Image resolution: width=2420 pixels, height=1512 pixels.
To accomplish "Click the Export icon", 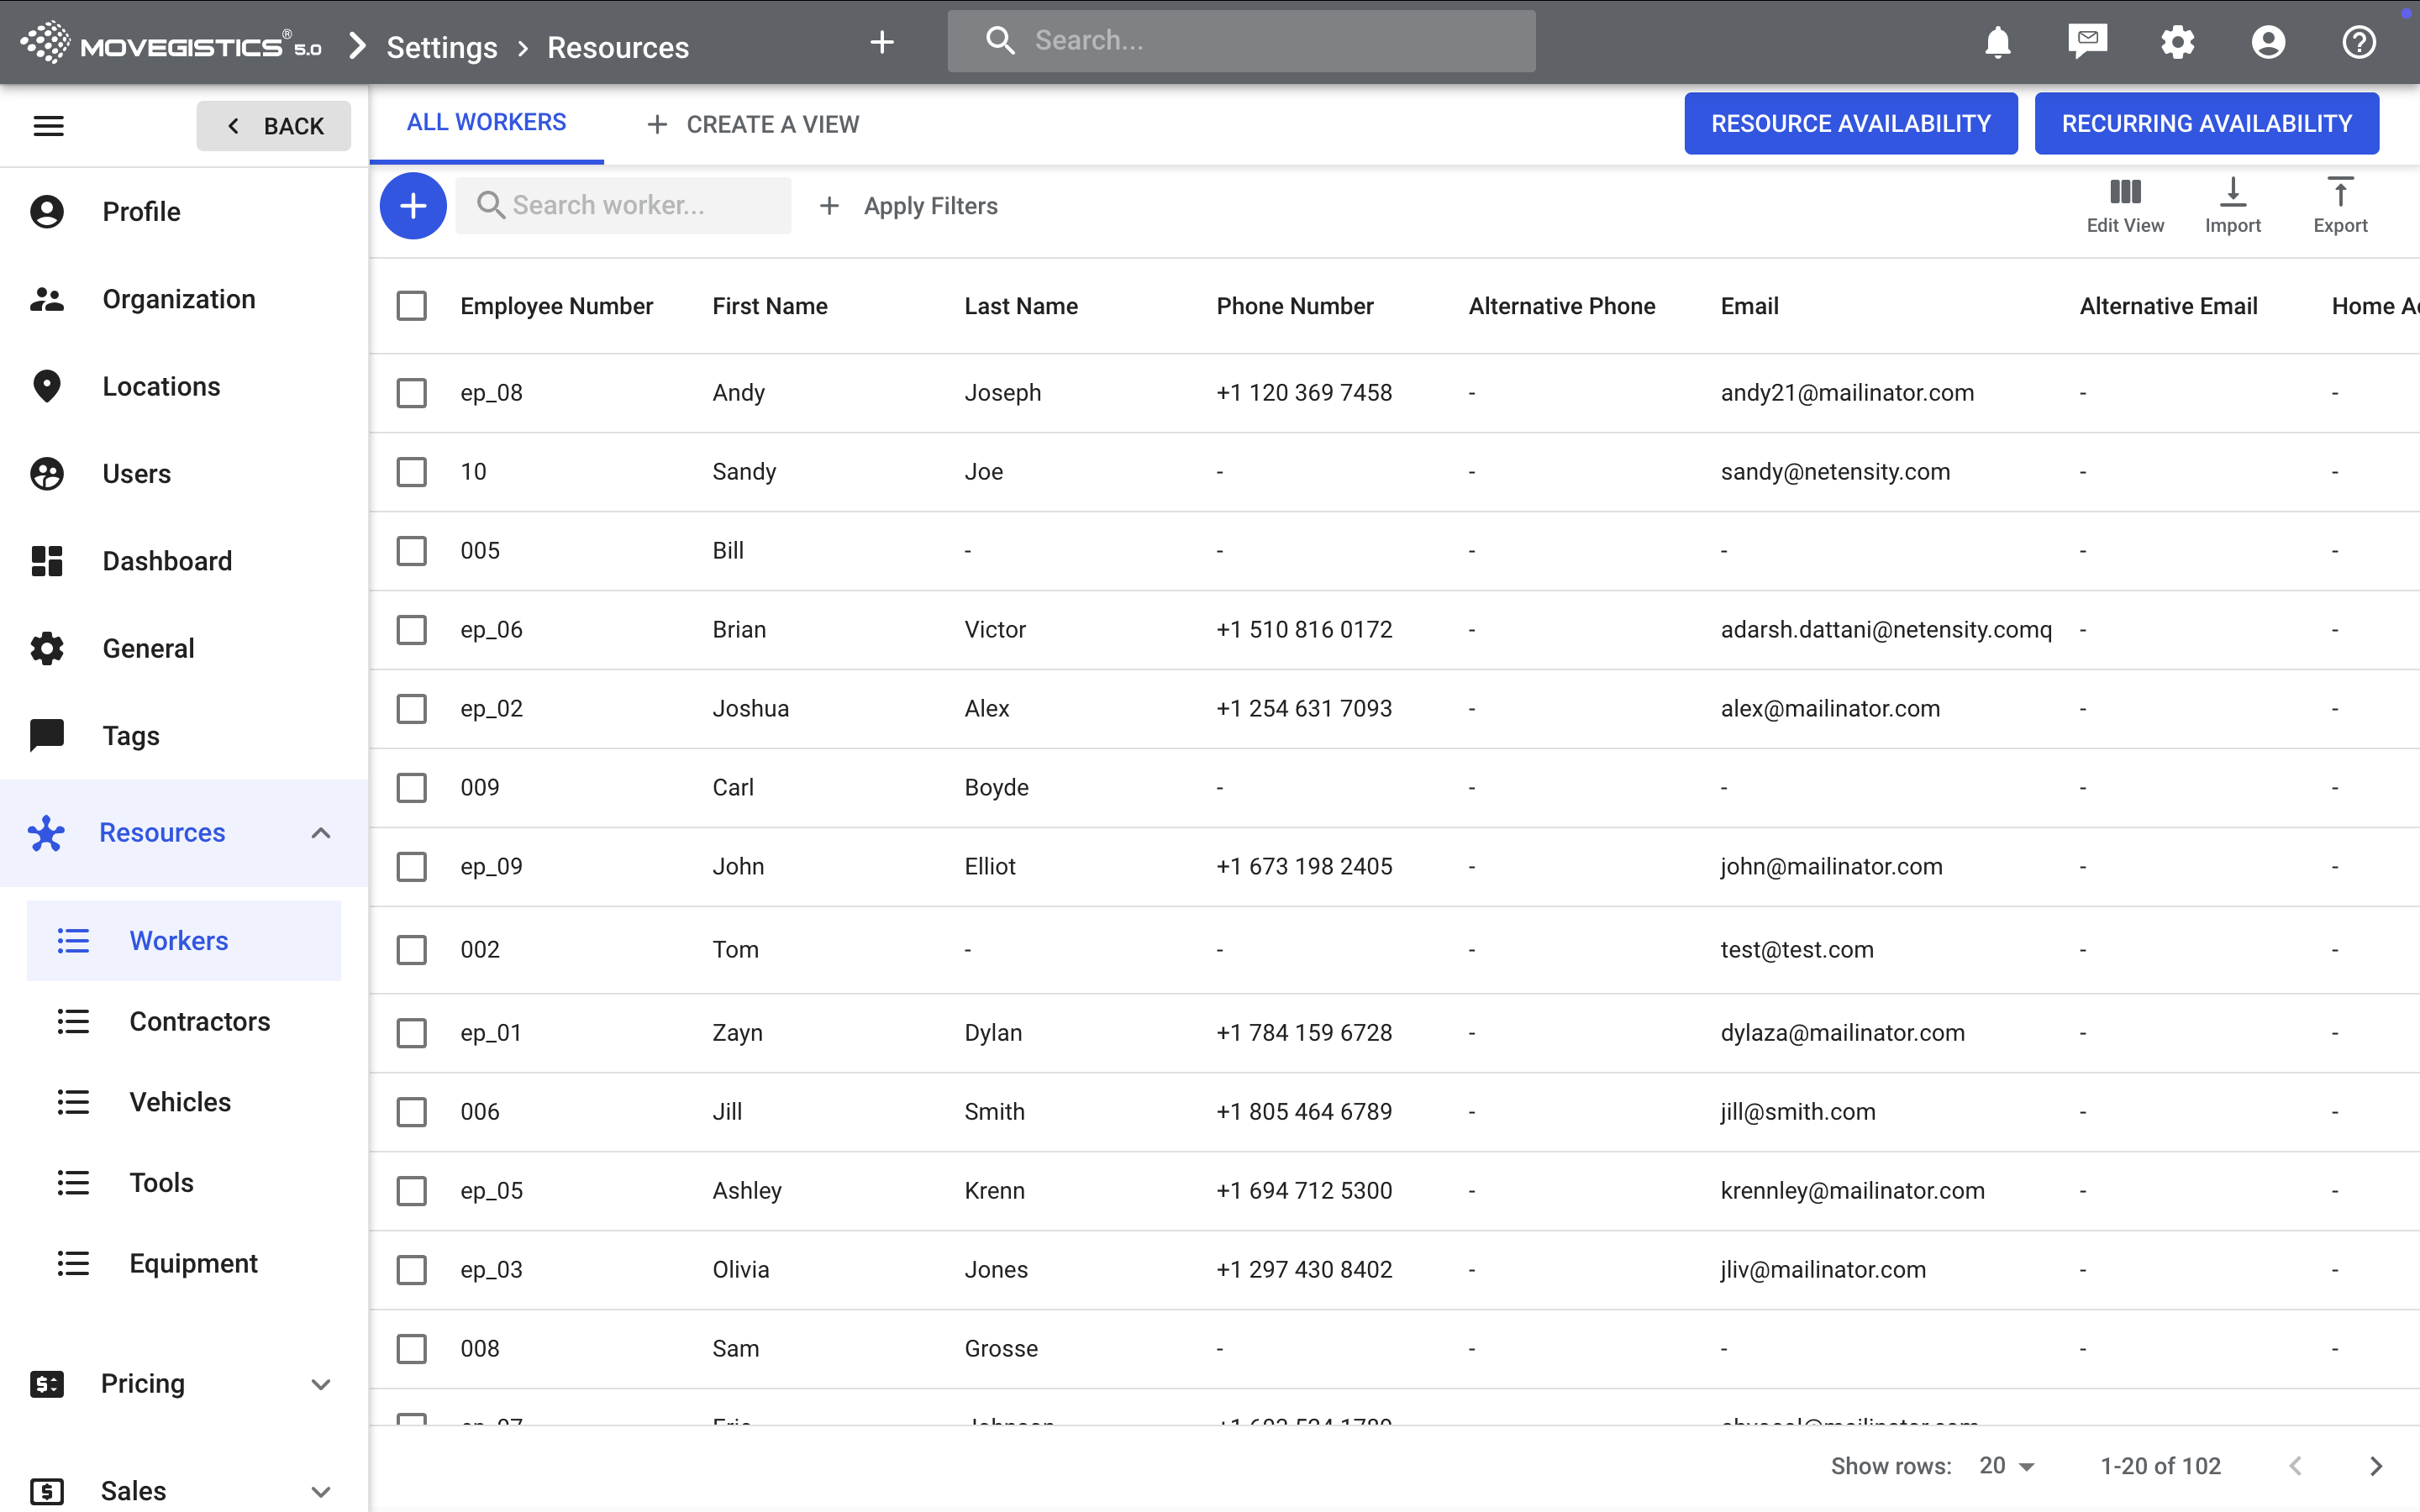I will pyautogui.click(x=2339, y=204).
